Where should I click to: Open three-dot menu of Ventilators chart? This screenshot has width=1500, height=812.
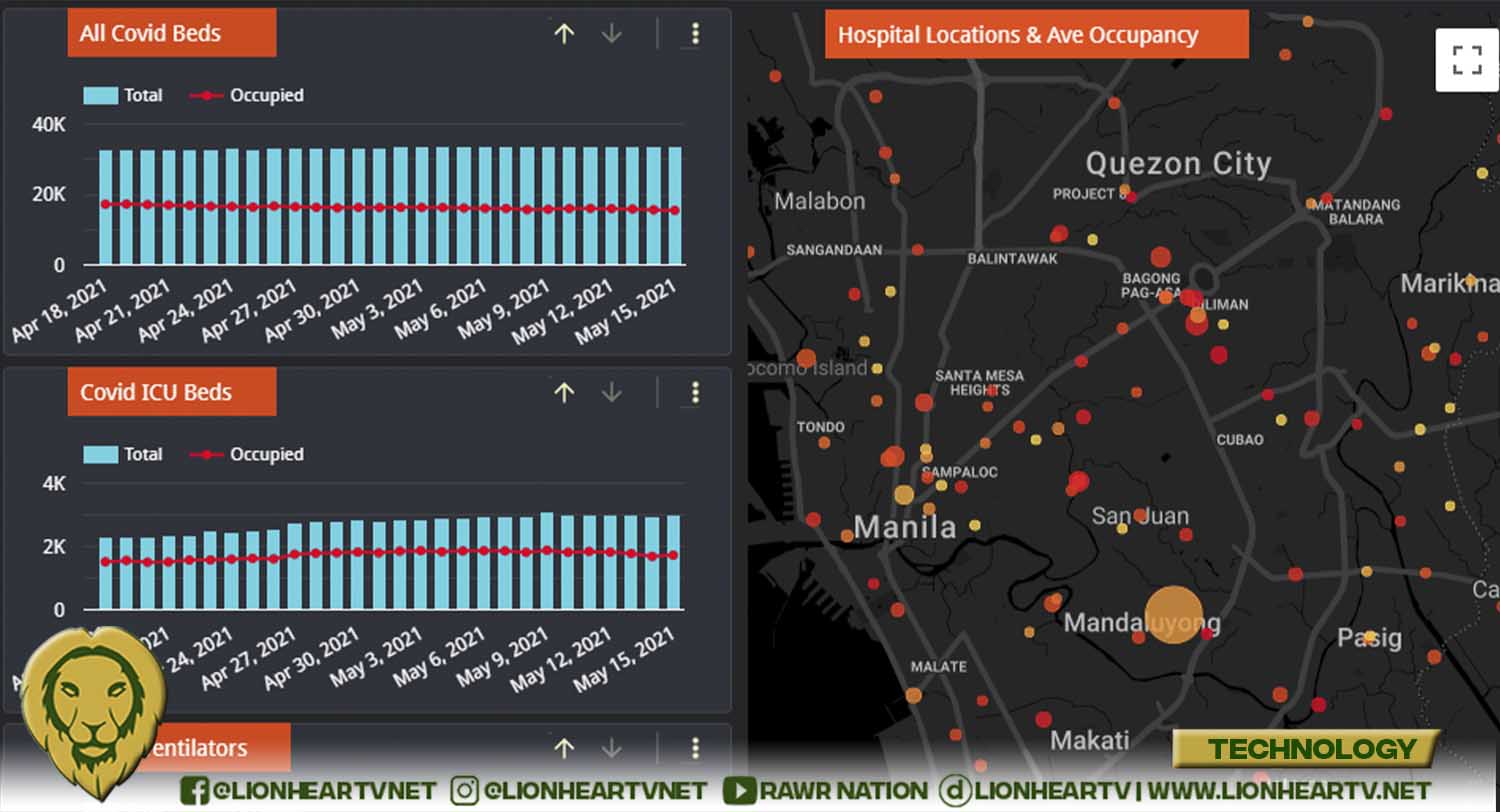pos(695,748)
